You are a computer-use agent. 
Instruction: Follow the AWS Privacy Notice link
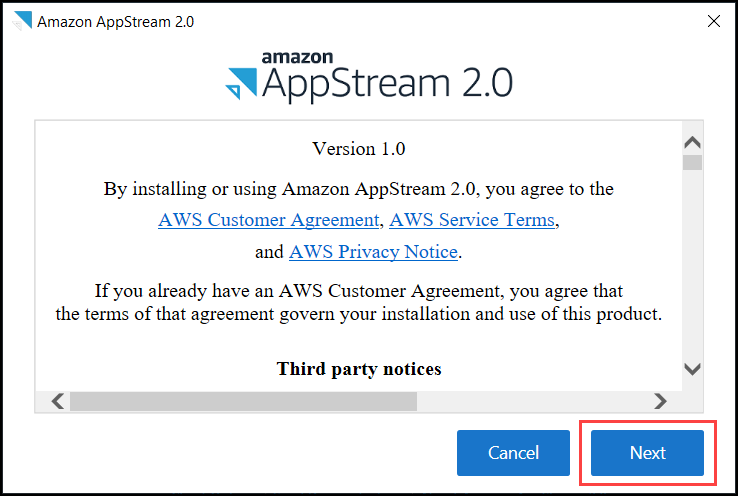coord(373,252)
